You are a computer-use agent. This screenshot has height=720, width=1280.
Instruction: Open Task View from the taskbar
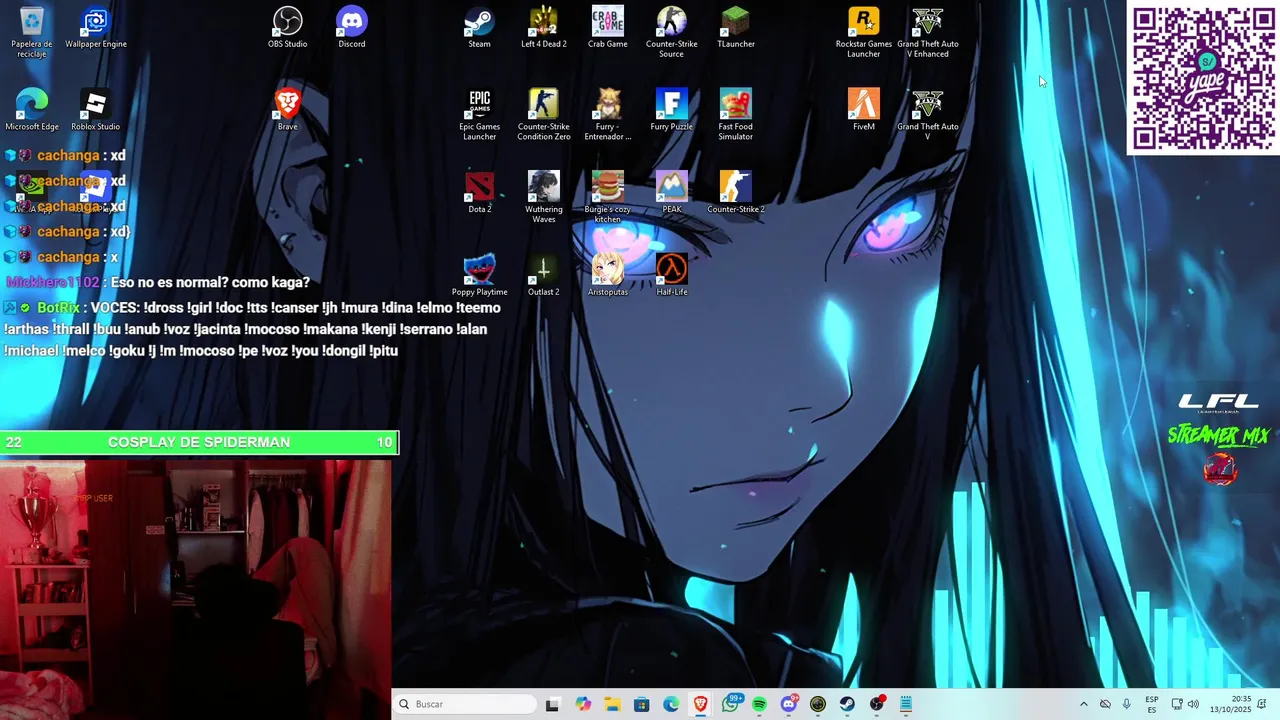[x=552, y=704]
